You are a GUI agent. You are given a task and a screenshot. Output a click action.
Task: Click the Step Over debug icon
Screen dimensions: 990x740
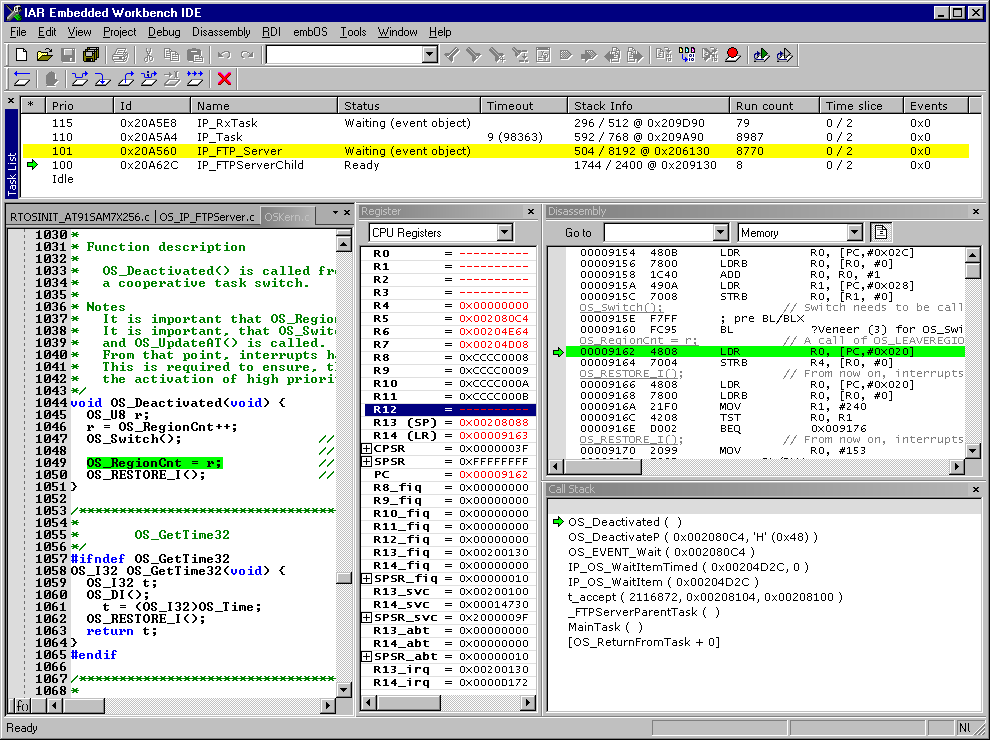click(x=80, y=79)
